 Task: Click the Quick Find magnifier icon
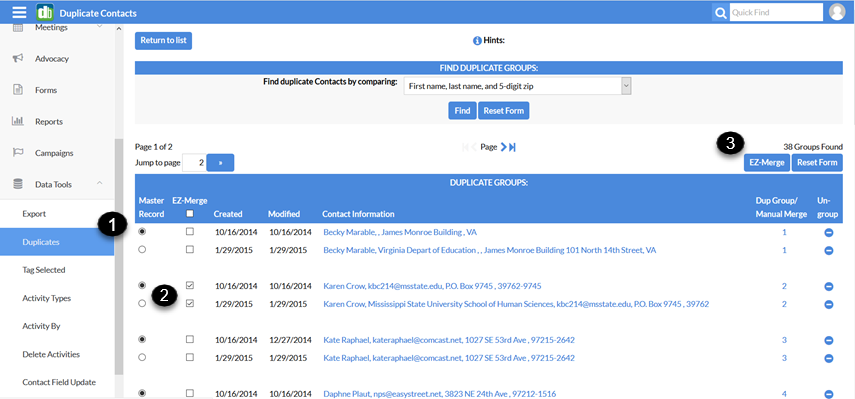[721, 13]
